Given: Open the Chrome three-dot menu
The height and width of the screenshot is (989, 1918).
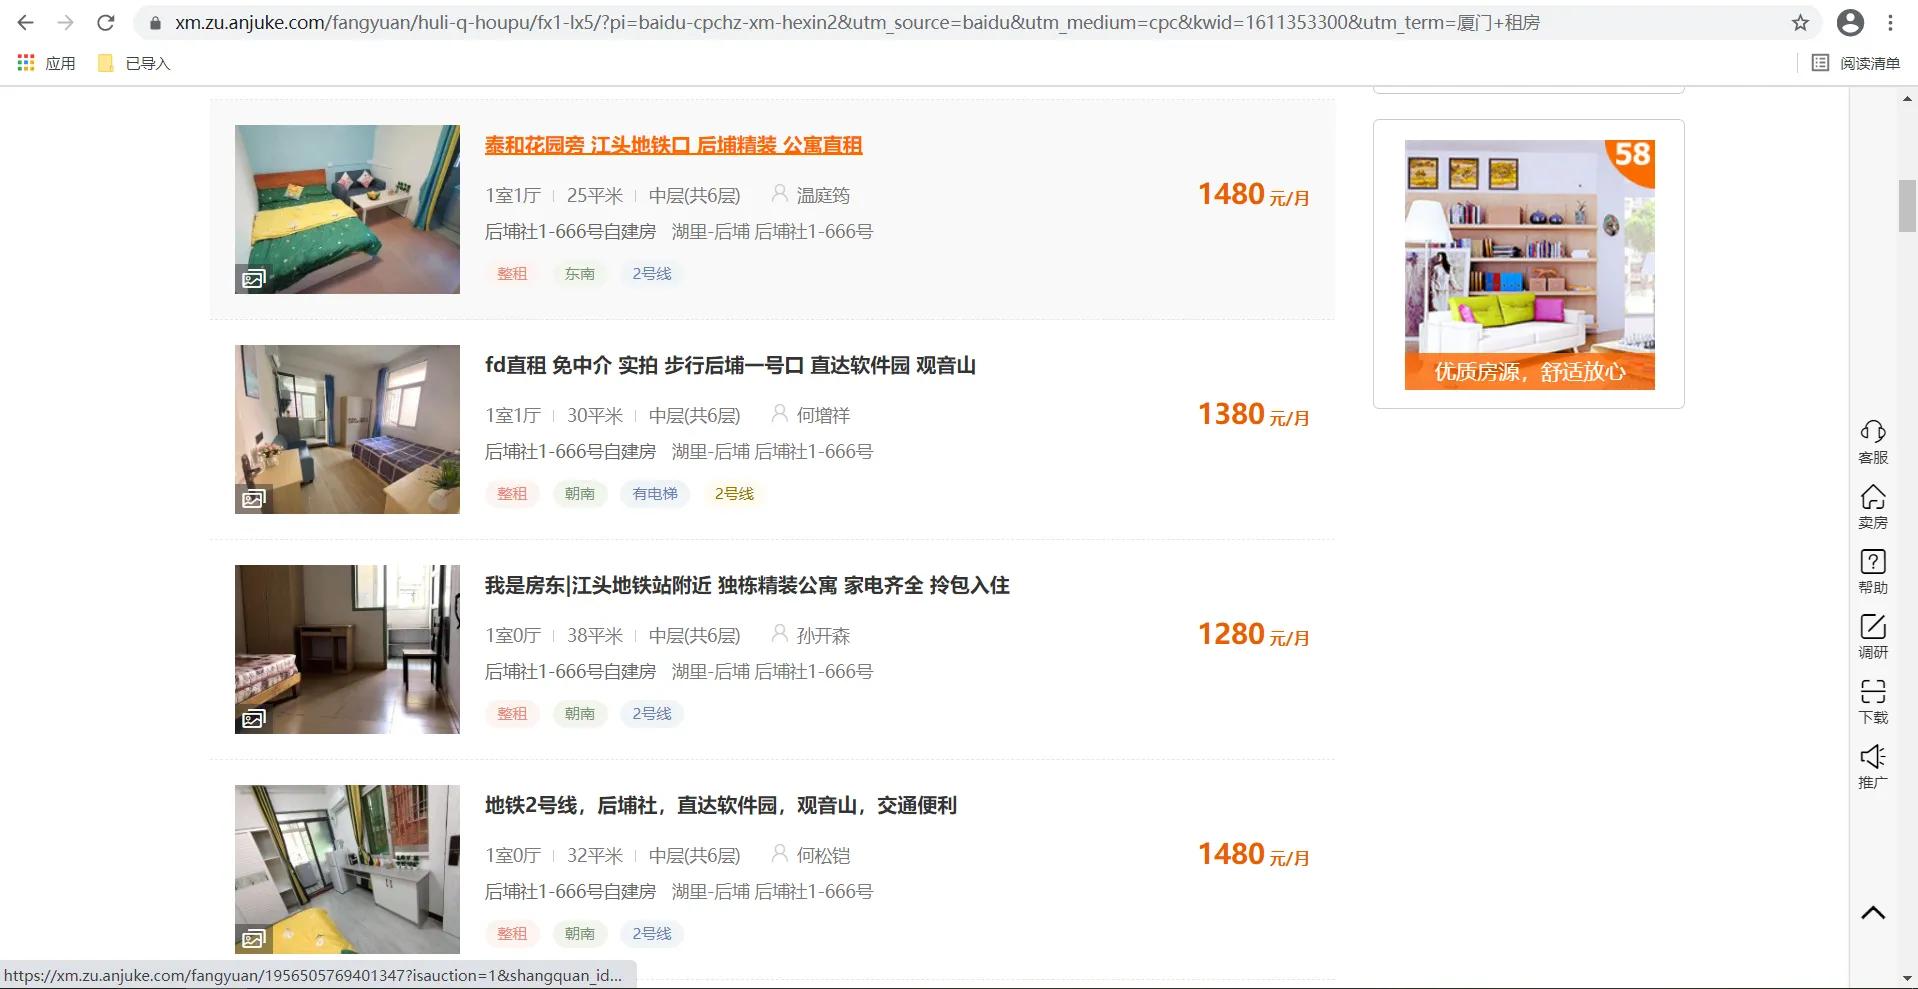Looking at the screenshot, I should pos(1890,22).
